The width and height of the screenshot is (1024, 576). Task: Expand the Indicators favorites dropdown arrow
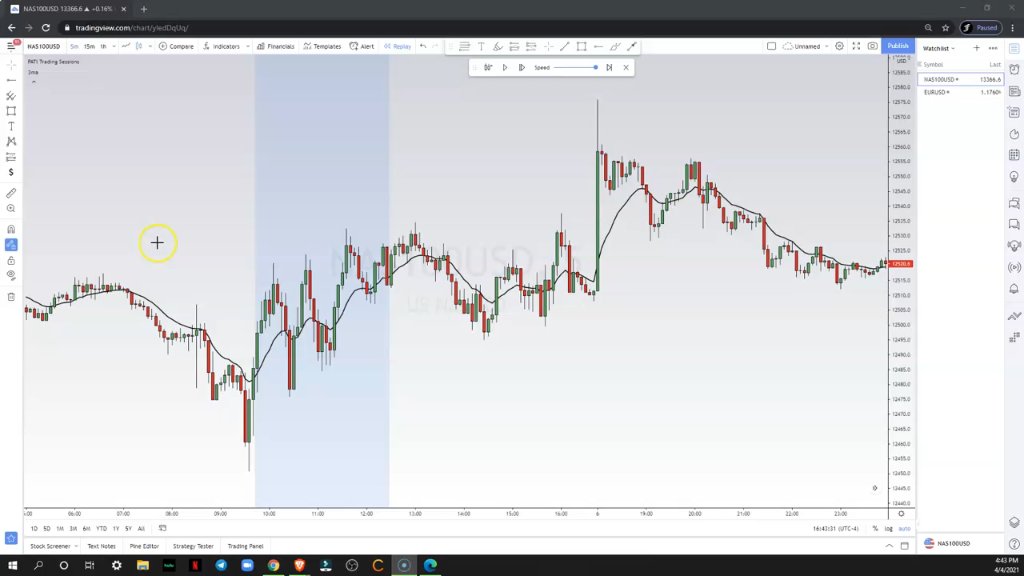248,46
